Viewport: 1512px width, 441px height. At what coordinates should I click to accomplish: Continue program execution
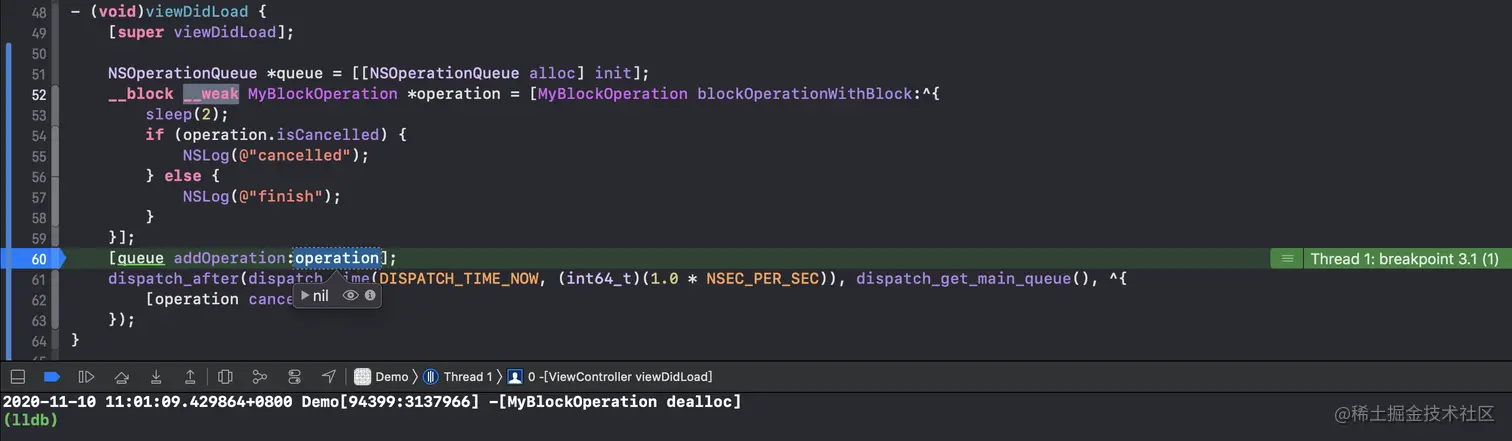86,377
